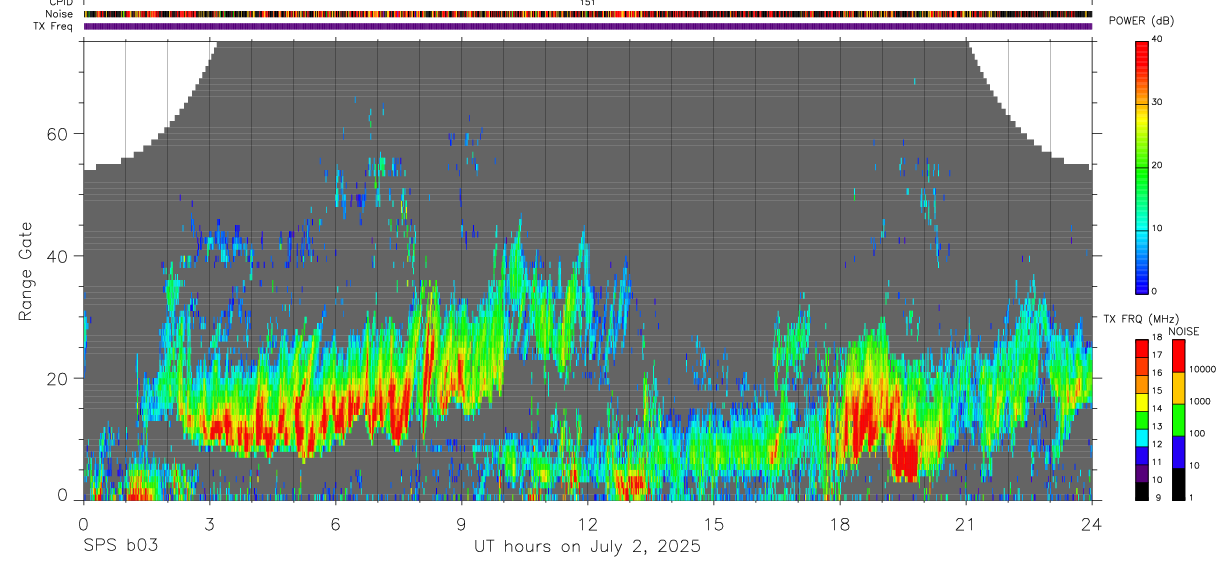This screenshot has height=567, width=1228.
Task: Click the 40 dB mark on power scale
Action: coord(1159,39)
